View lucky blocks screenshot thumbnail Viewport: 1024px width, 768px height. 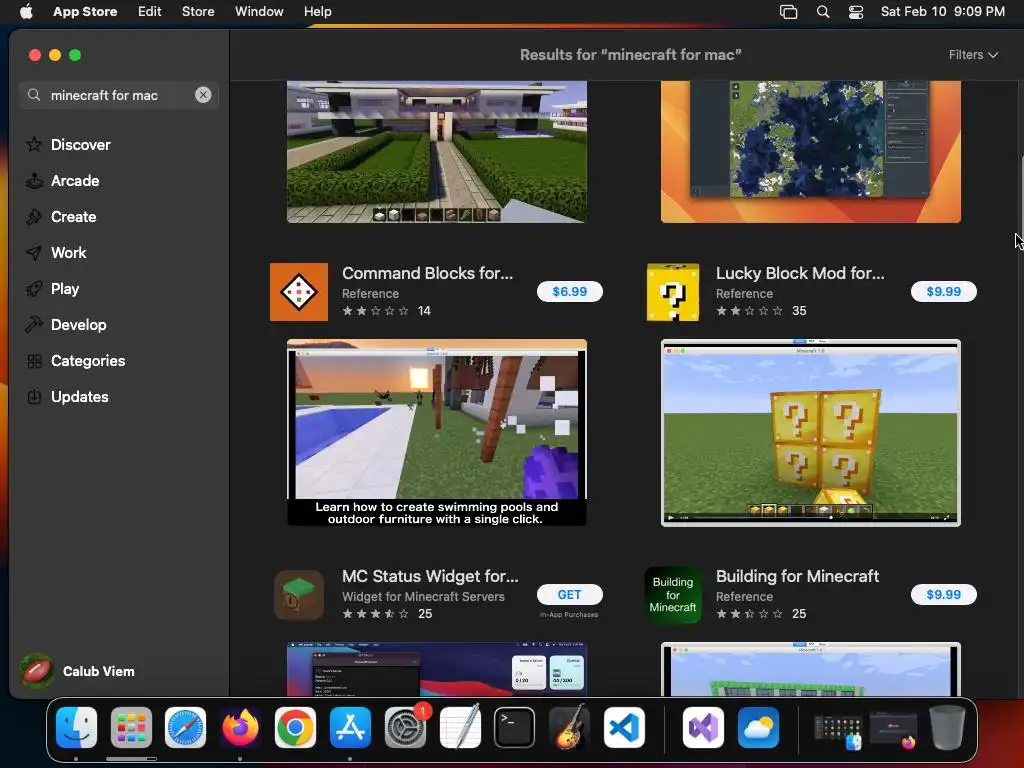coord(810,432)
